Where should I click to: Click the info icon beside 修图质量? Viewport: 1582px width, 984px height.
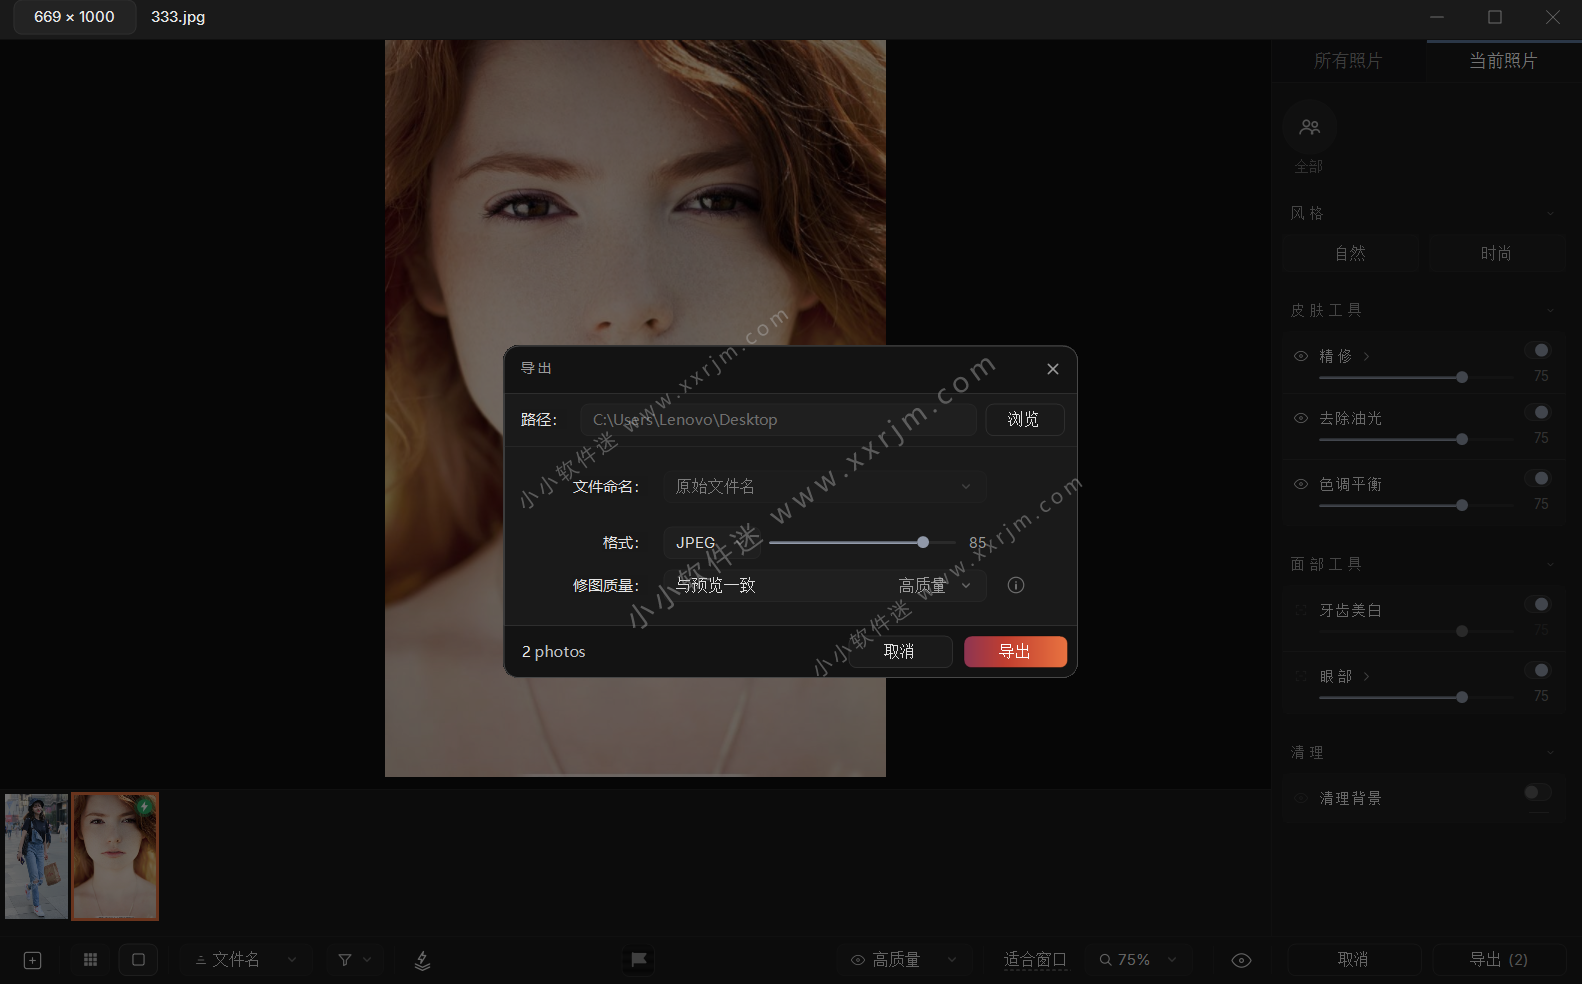click(x=1015, y=585)
